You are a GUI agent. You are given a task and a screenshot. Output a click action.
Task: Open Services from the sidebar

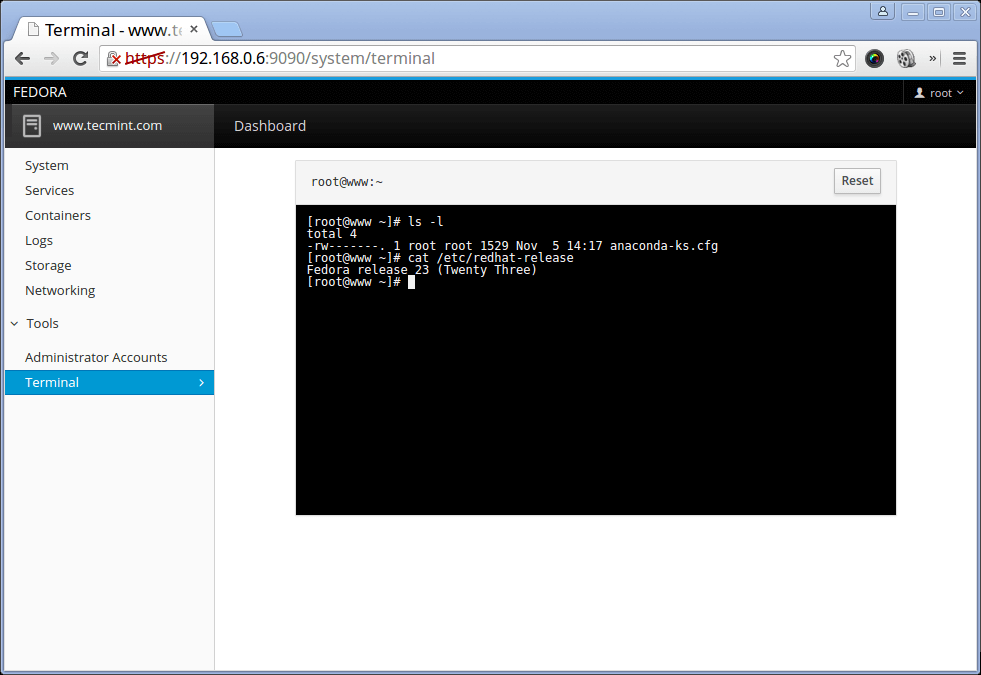point(50,190)
